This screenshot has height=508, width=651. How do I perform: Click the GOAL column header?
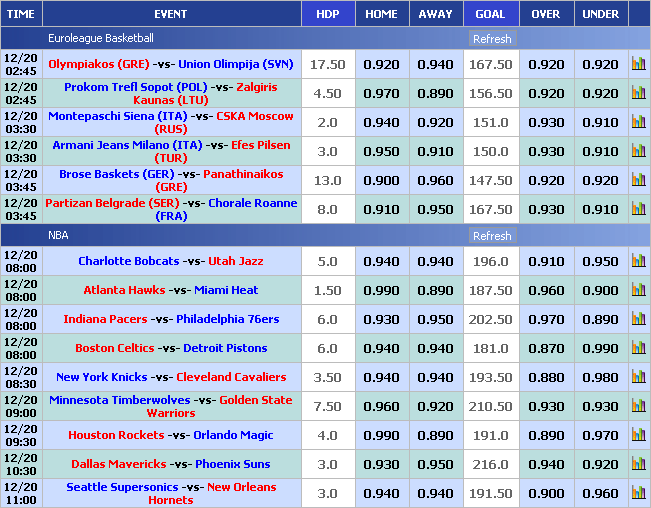490,14
